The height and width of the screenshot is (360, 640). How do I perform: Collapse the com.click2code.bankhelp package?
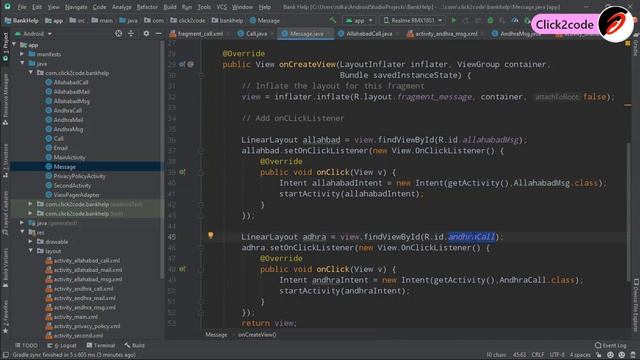click(x=31, y=73)
